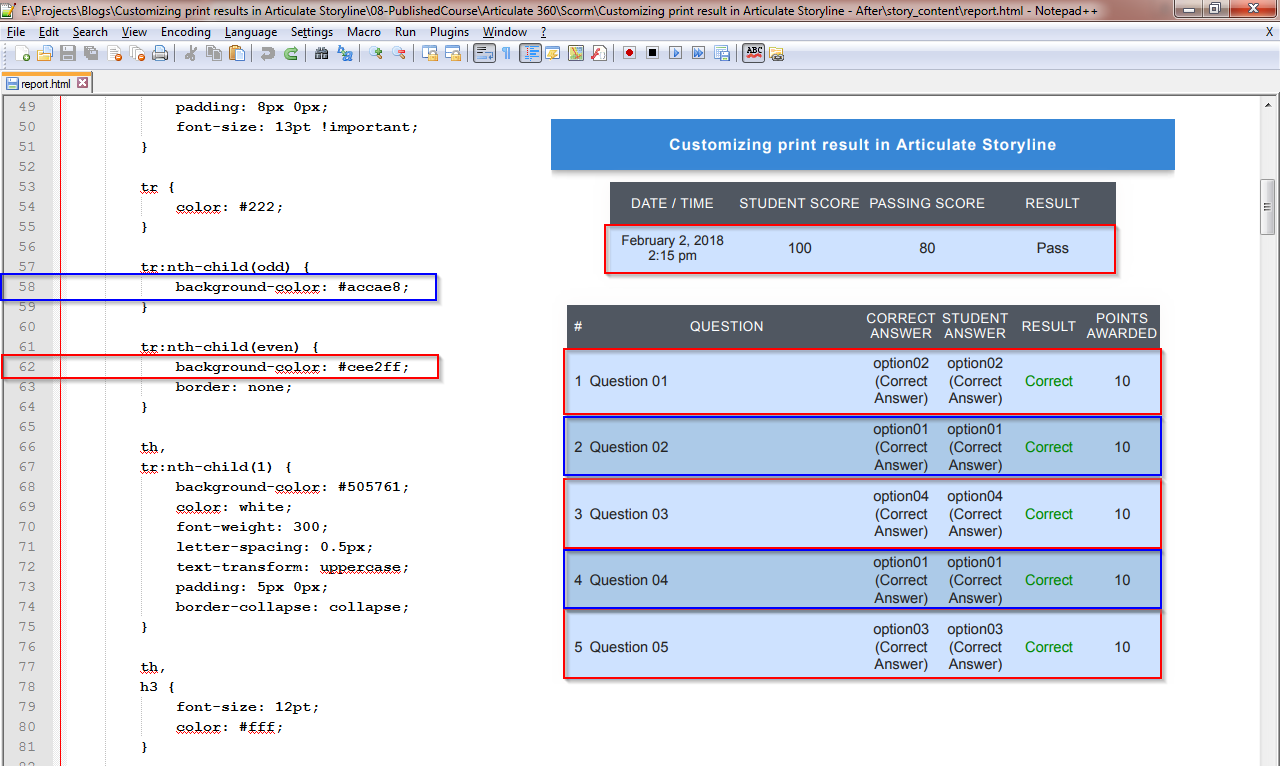Click Run Macro Multiple Times icon
Screen dimensions: 1280x766
[x=699, y=53]
